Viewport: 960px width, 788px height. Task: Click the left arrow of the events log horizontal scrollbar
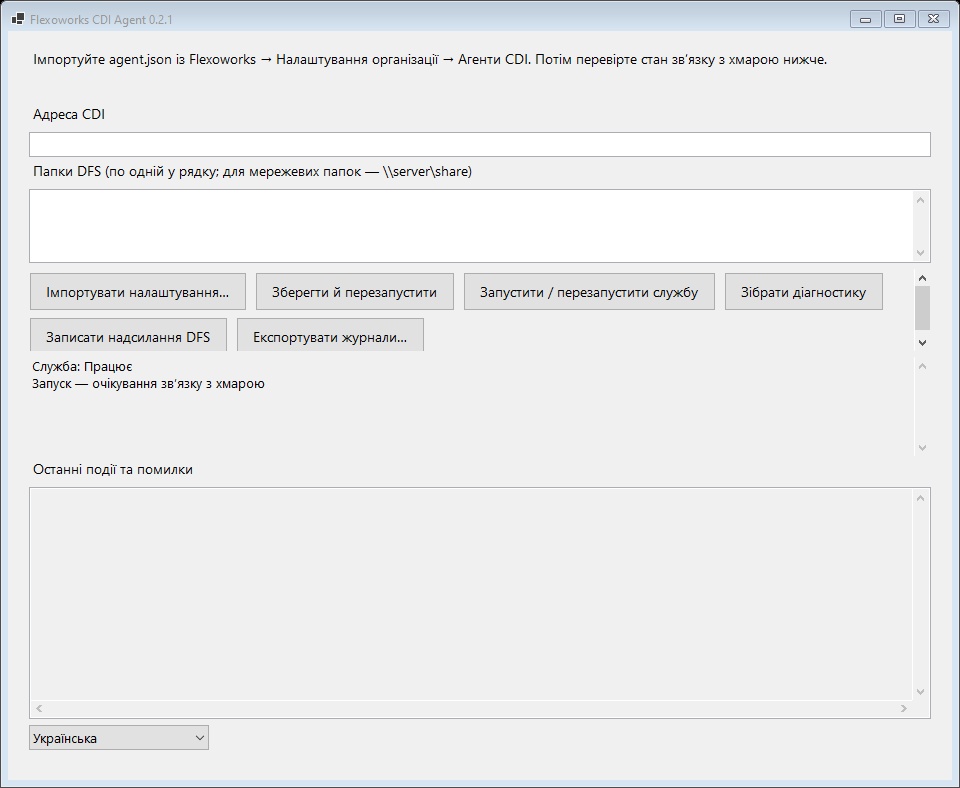tap(39, 708)
